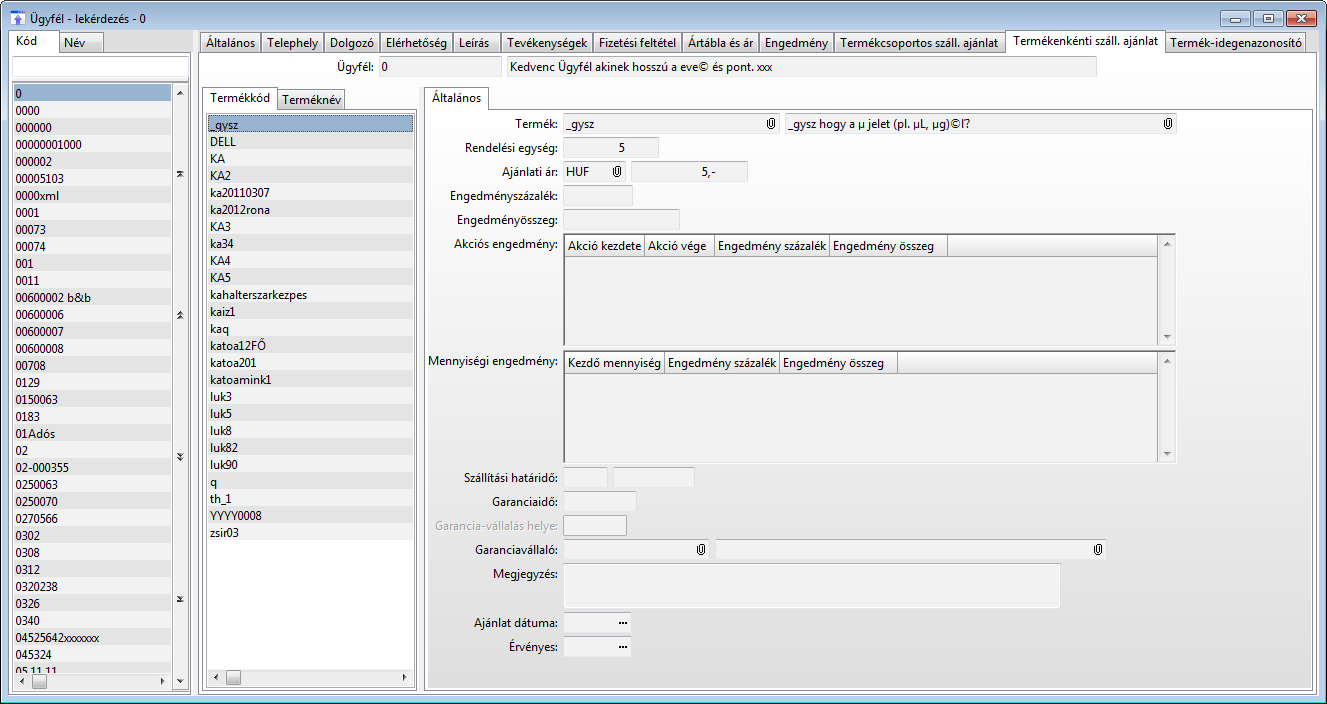
Task: Open the Termékcsoportos száll. ajánlat tab
Action: [919, 43]
